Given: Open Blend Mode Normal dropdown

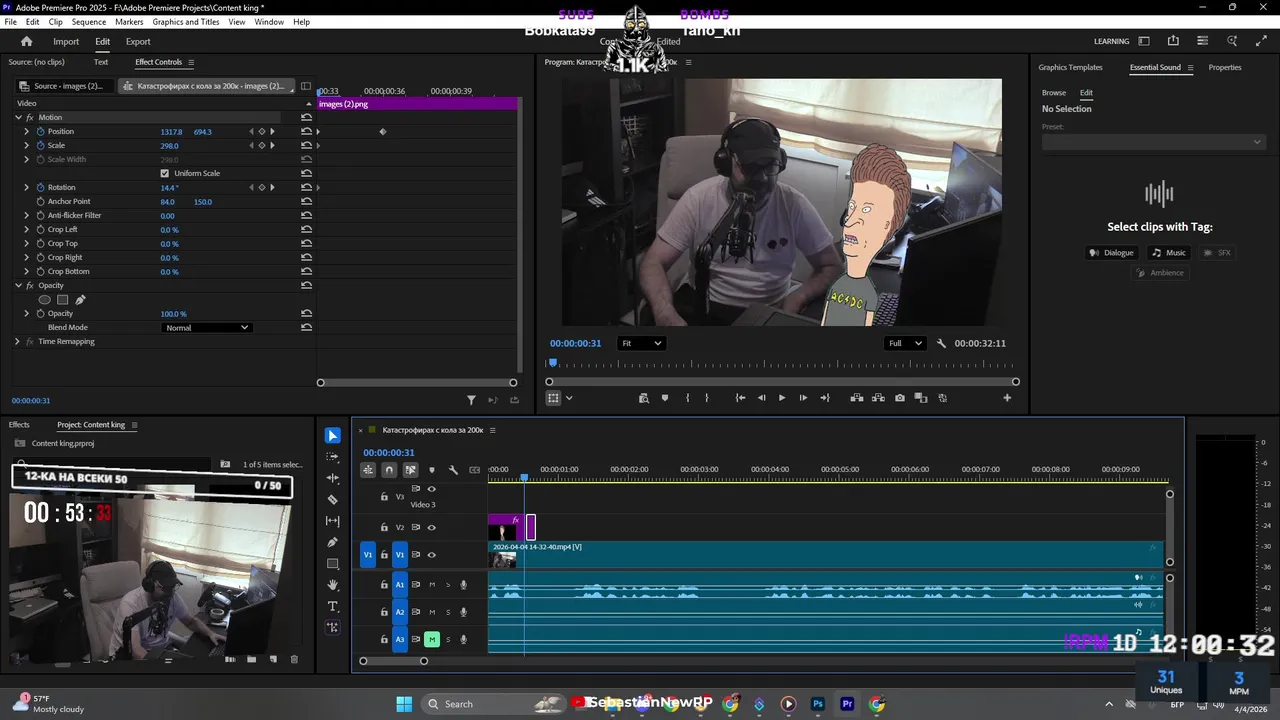Looking at the screenshot, I should tap(206, 328).
